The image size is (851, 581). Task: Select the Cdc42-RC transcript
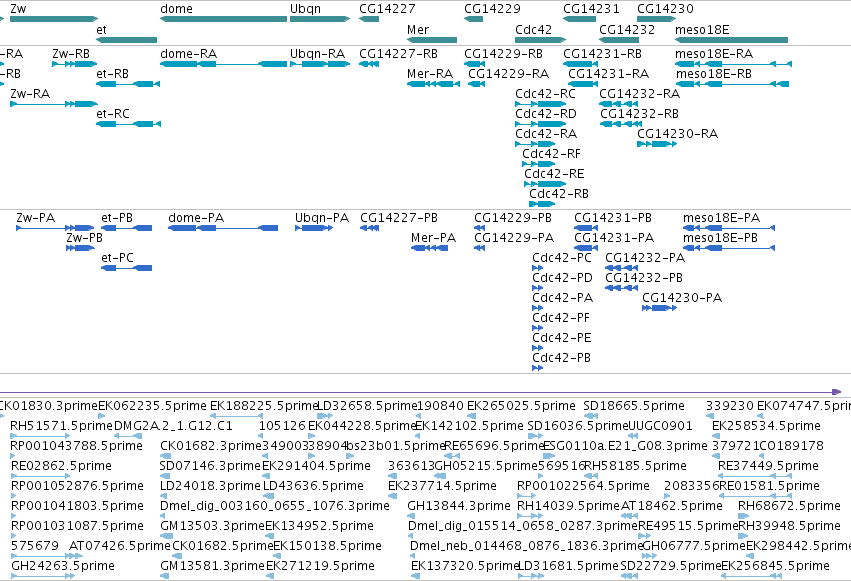541,104
